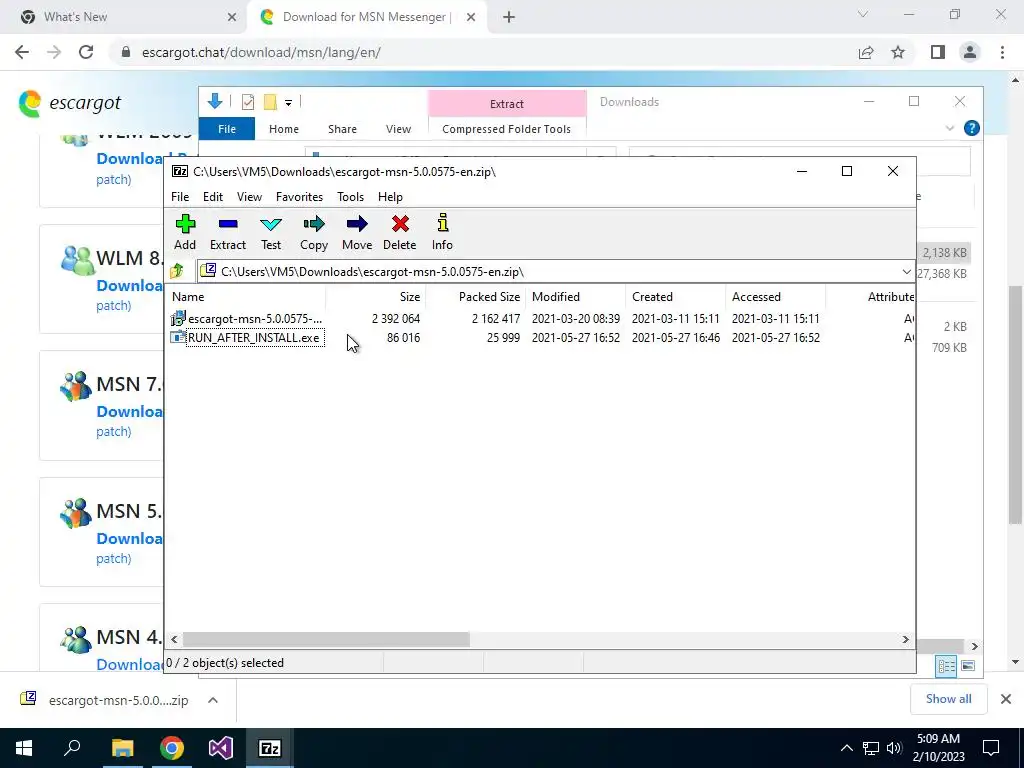
Task: Sort by the Size column header
Action: pyautogui.click(x=376, y=296)
